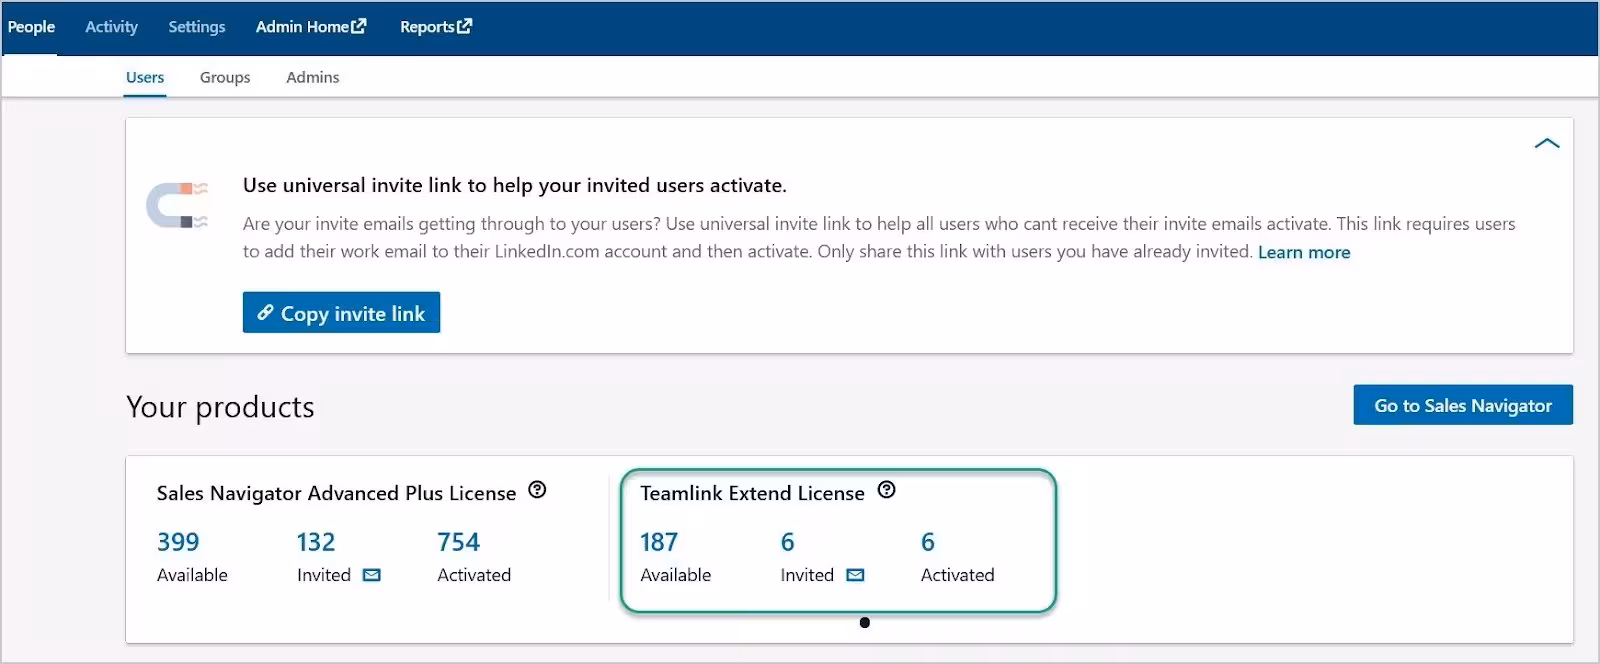Select the Users sub-tab
The height and width of the screenshot is (664, 1600).
click(x=145, y=77)
